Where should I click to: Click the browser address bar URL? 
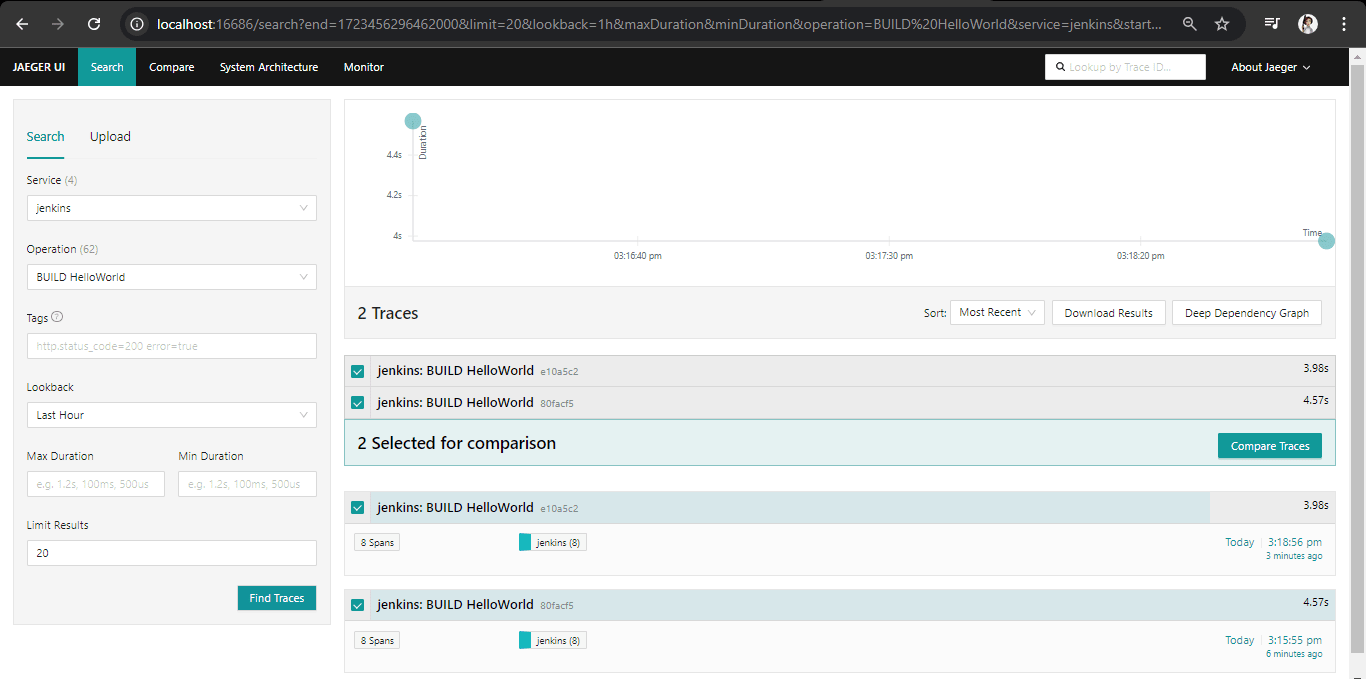658,24
